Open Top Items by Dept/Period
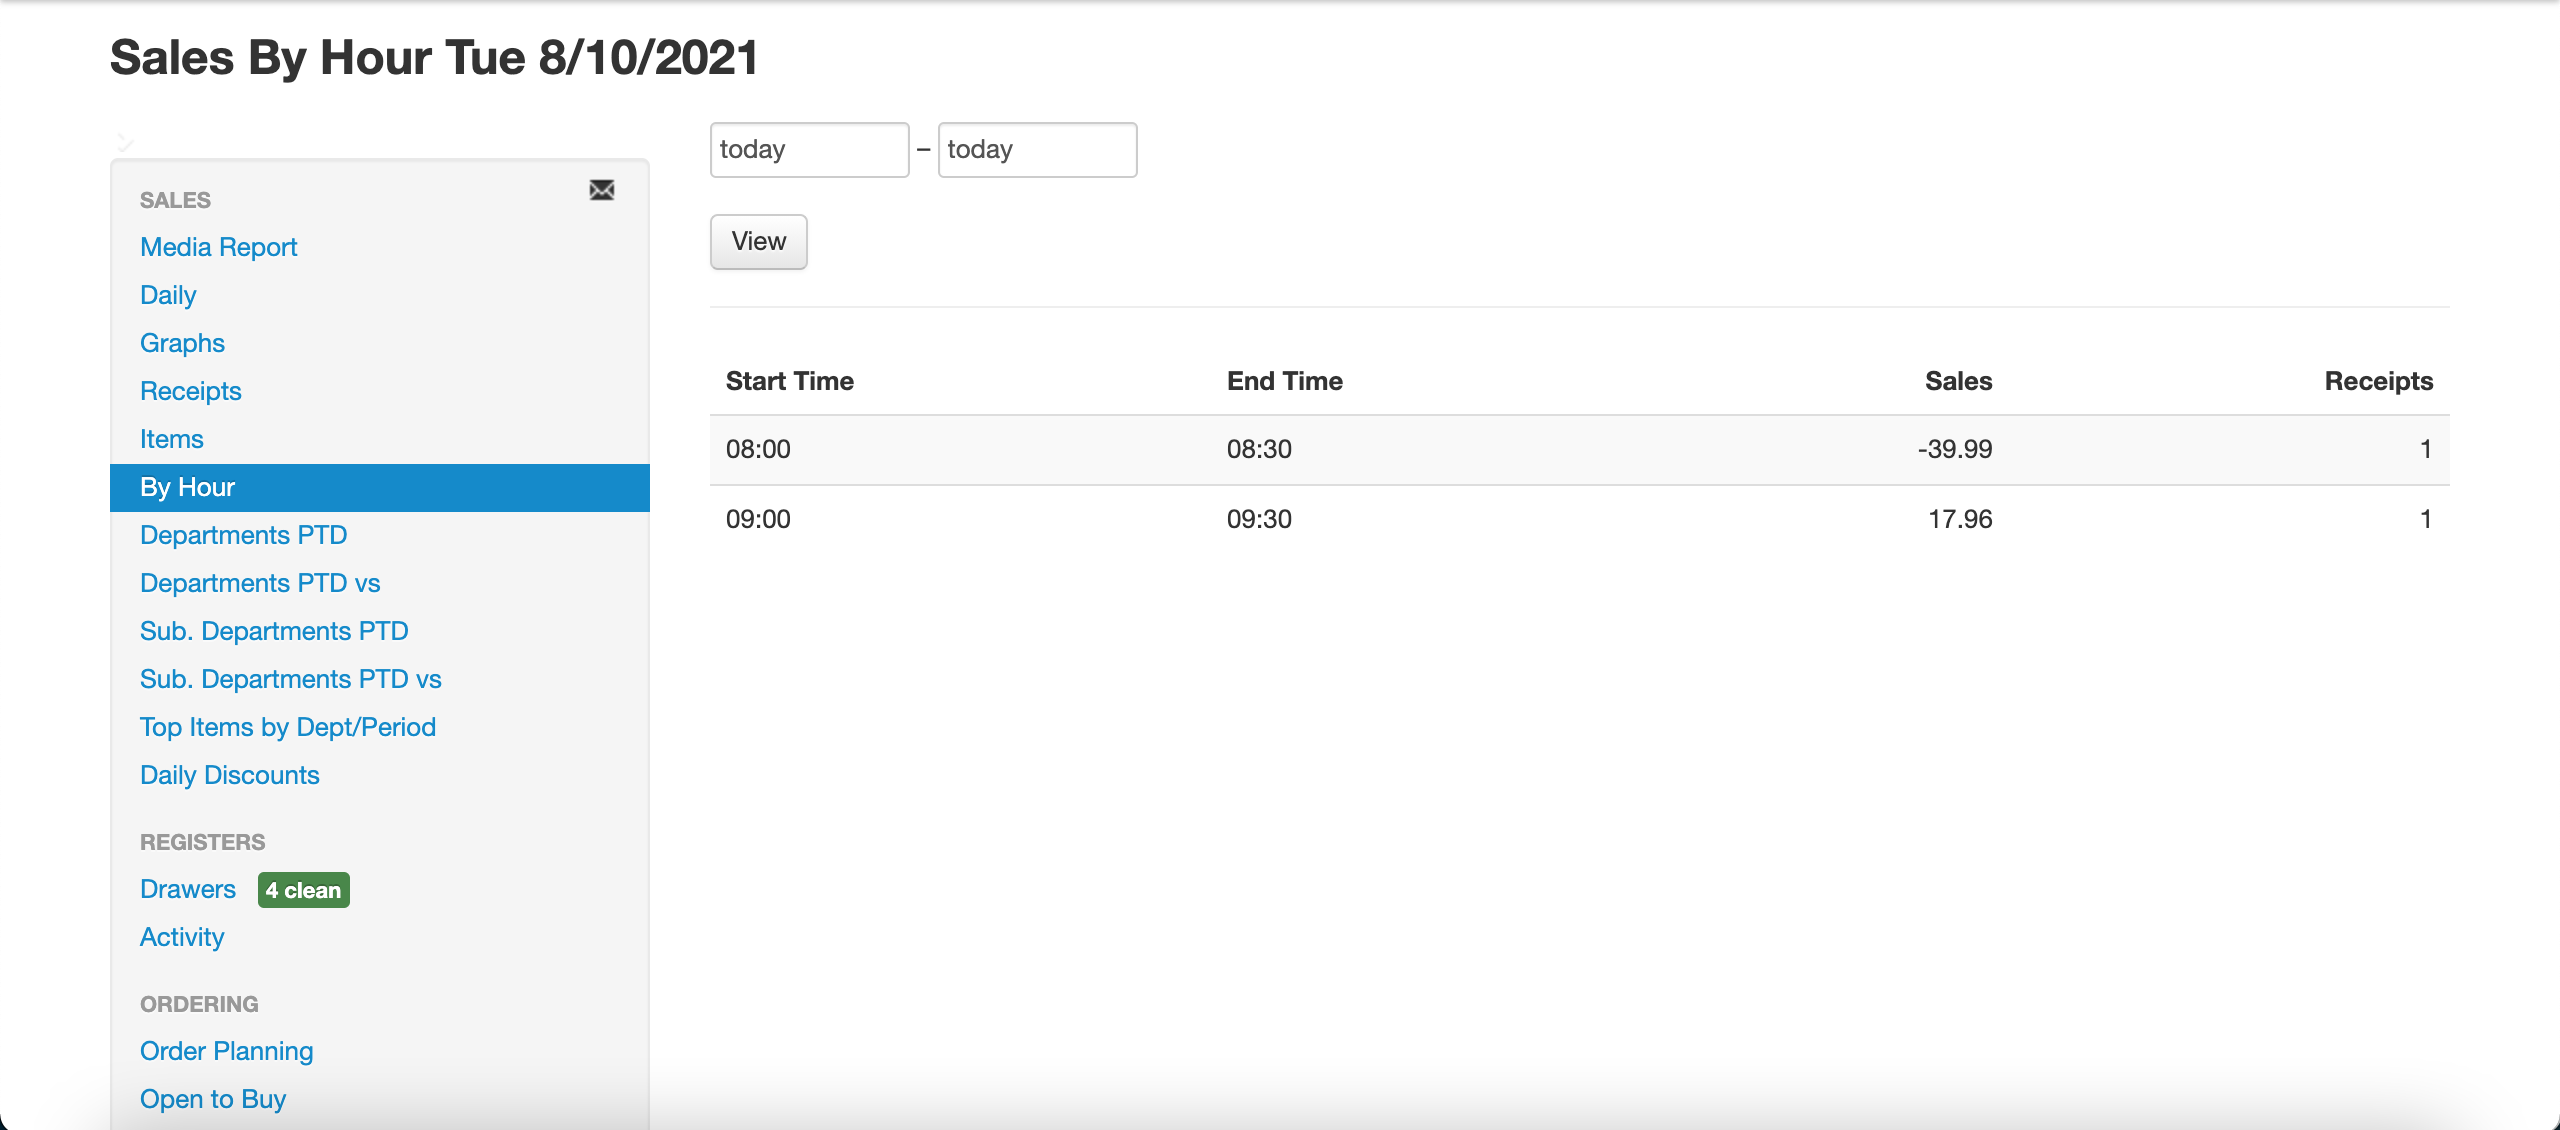 [288, 727]
